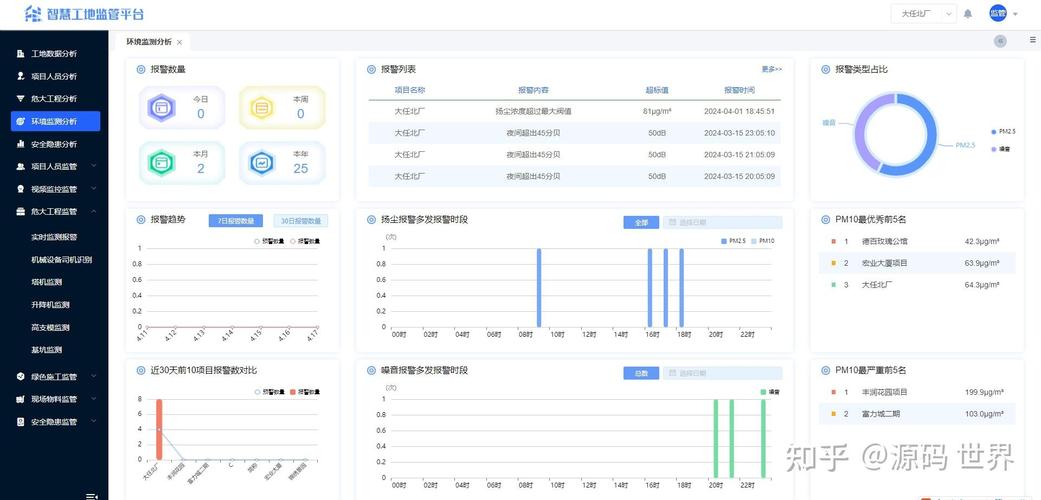Toggle the PM2.5 legend in the donut chart
Viewport: 1041px width, 500px height.
click(x=1002, y=131)
